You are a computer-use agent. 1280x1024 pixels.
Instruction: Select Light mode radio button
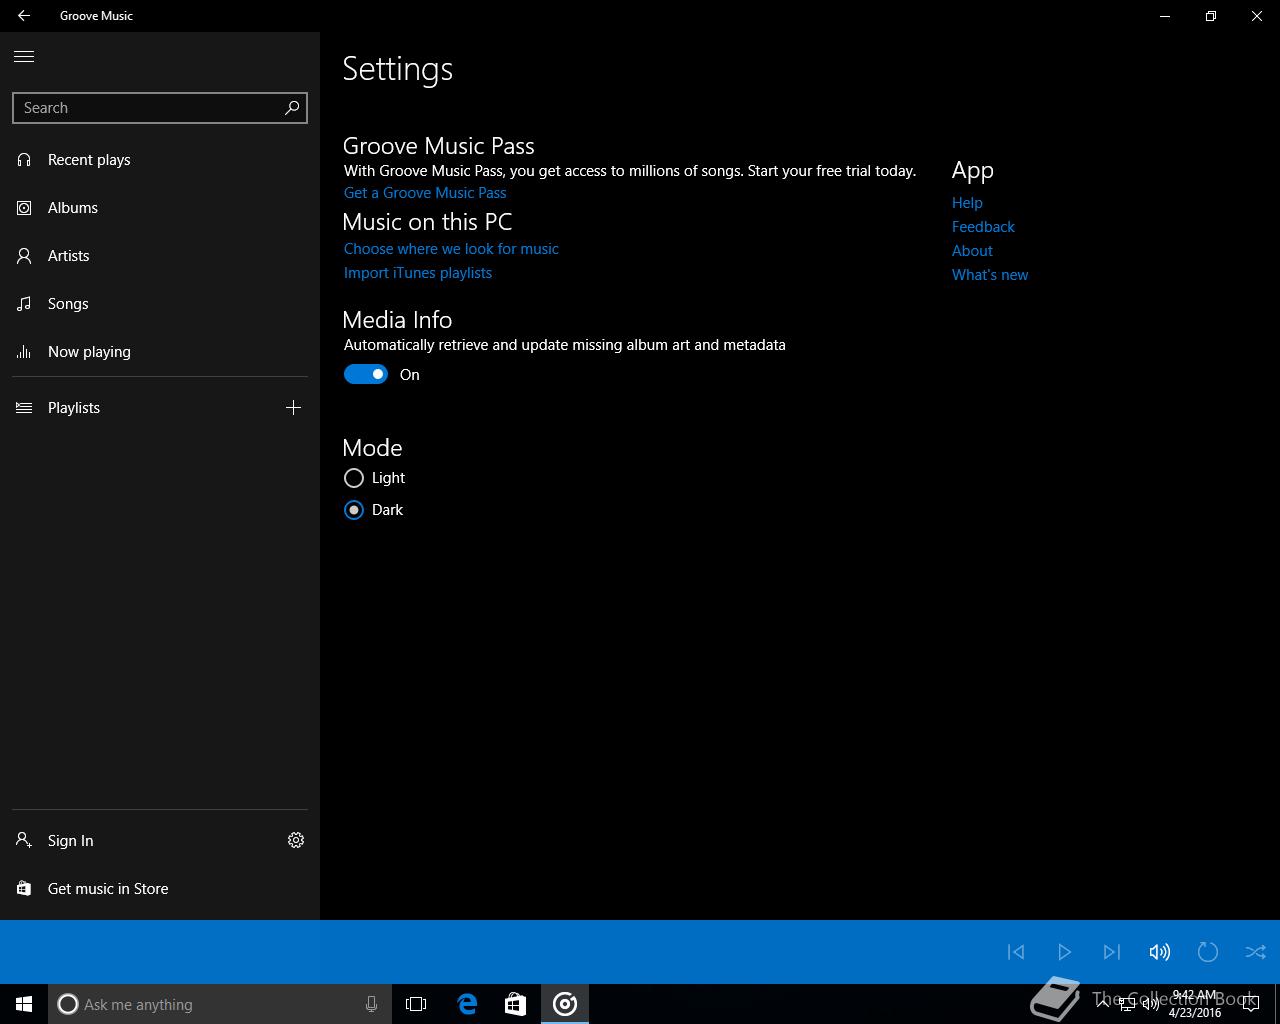point(354,478)
